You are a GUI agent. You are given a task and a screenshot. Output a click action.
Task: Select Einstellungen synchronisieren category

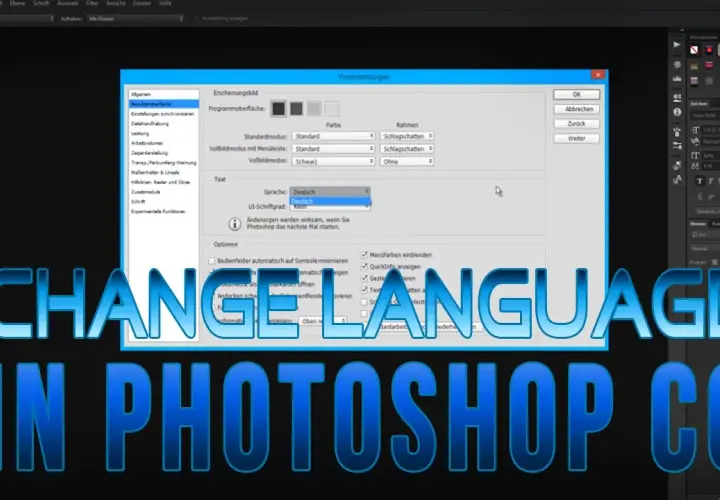coord(163,114)
